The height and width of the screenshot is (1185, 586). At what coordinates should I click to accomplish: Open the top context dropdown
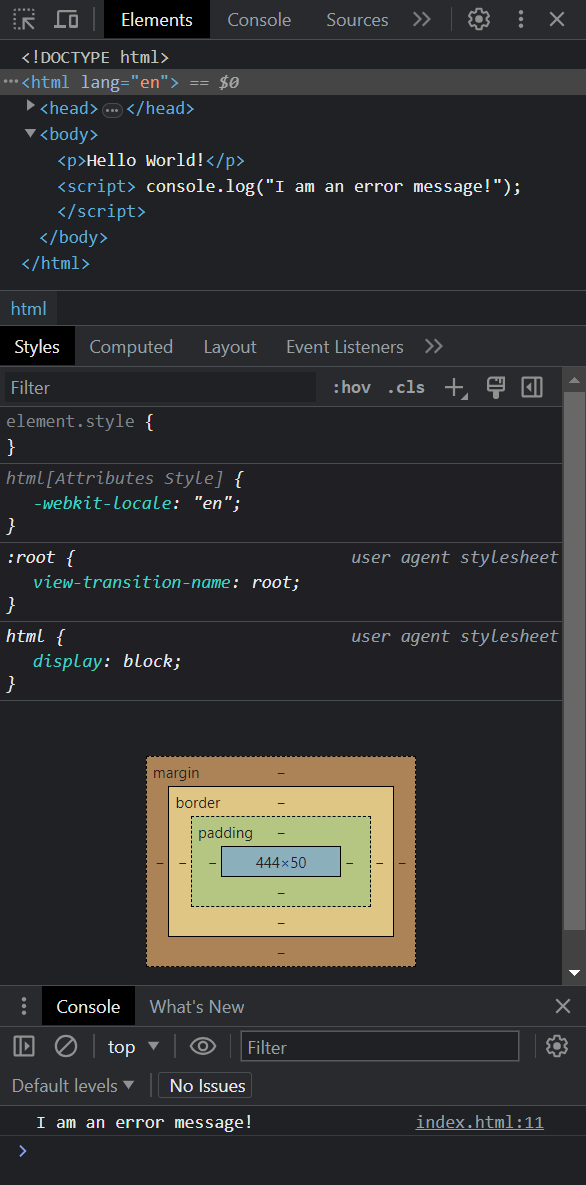point(134,1047)
